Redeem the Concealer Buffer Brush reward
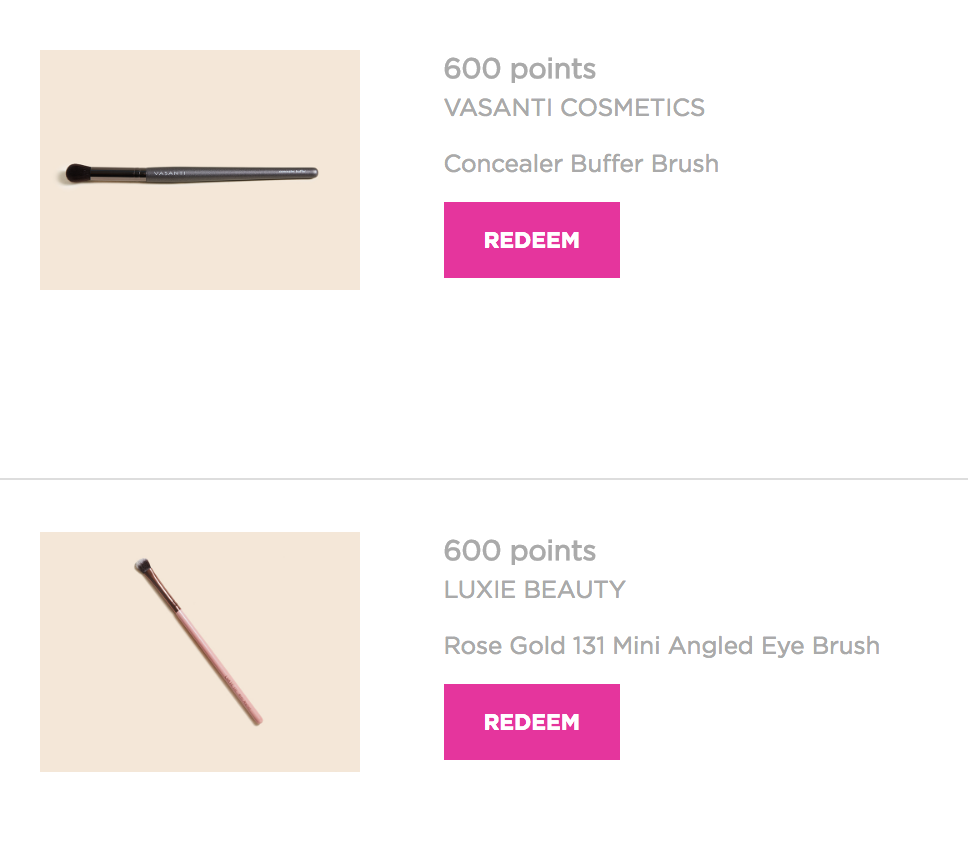Viewport: 968px width, 842px height. [532, 240]
